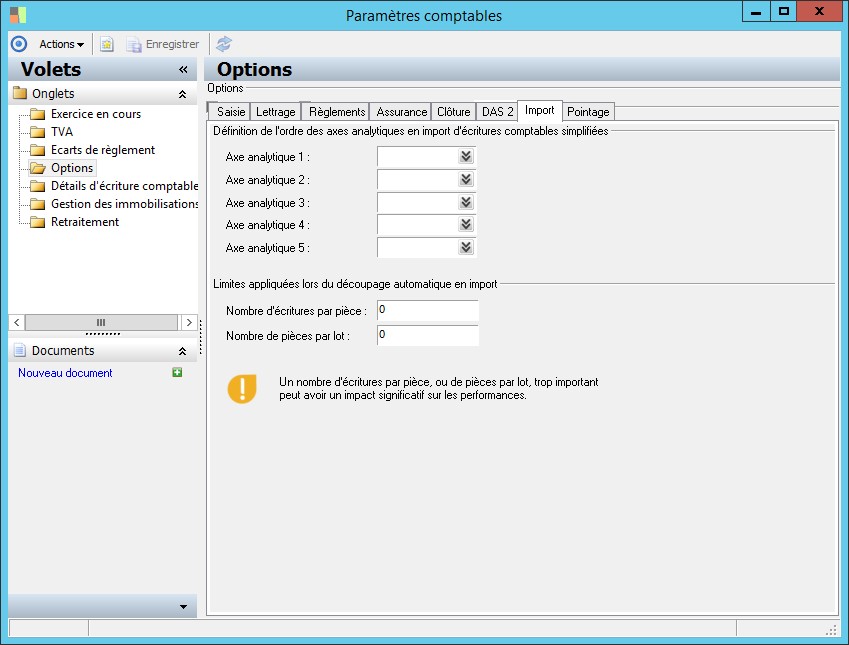Click Nombre de pièces par lot field
Screen dimensions: 849x645
[428, 335]
